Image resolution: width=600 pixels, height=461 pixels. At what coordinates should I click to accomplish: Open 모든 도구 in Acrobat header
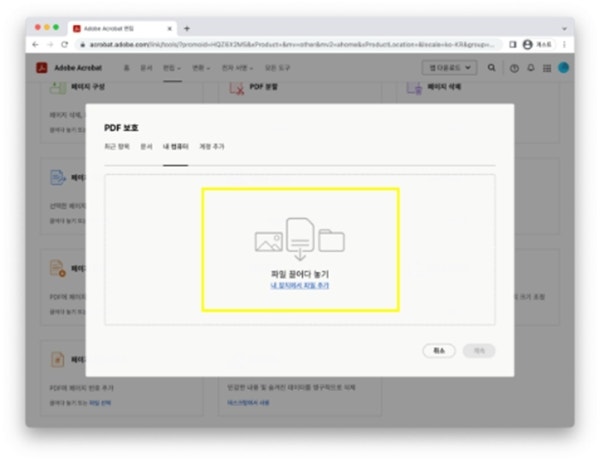[277, 68]
